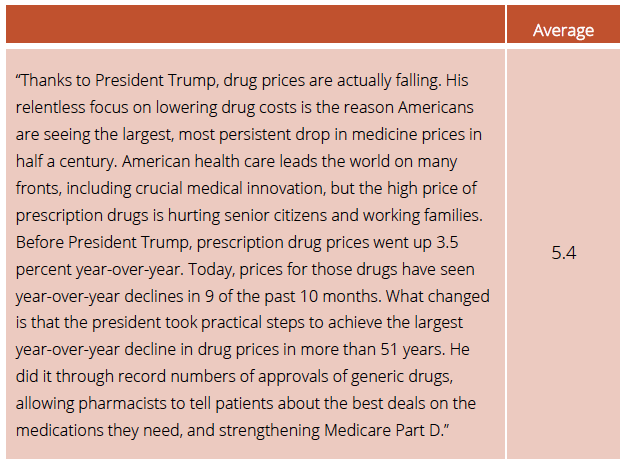Viewport: 628px width, 465px height.
Task: Click the words 'What changed'
Action: click(438, 296)
